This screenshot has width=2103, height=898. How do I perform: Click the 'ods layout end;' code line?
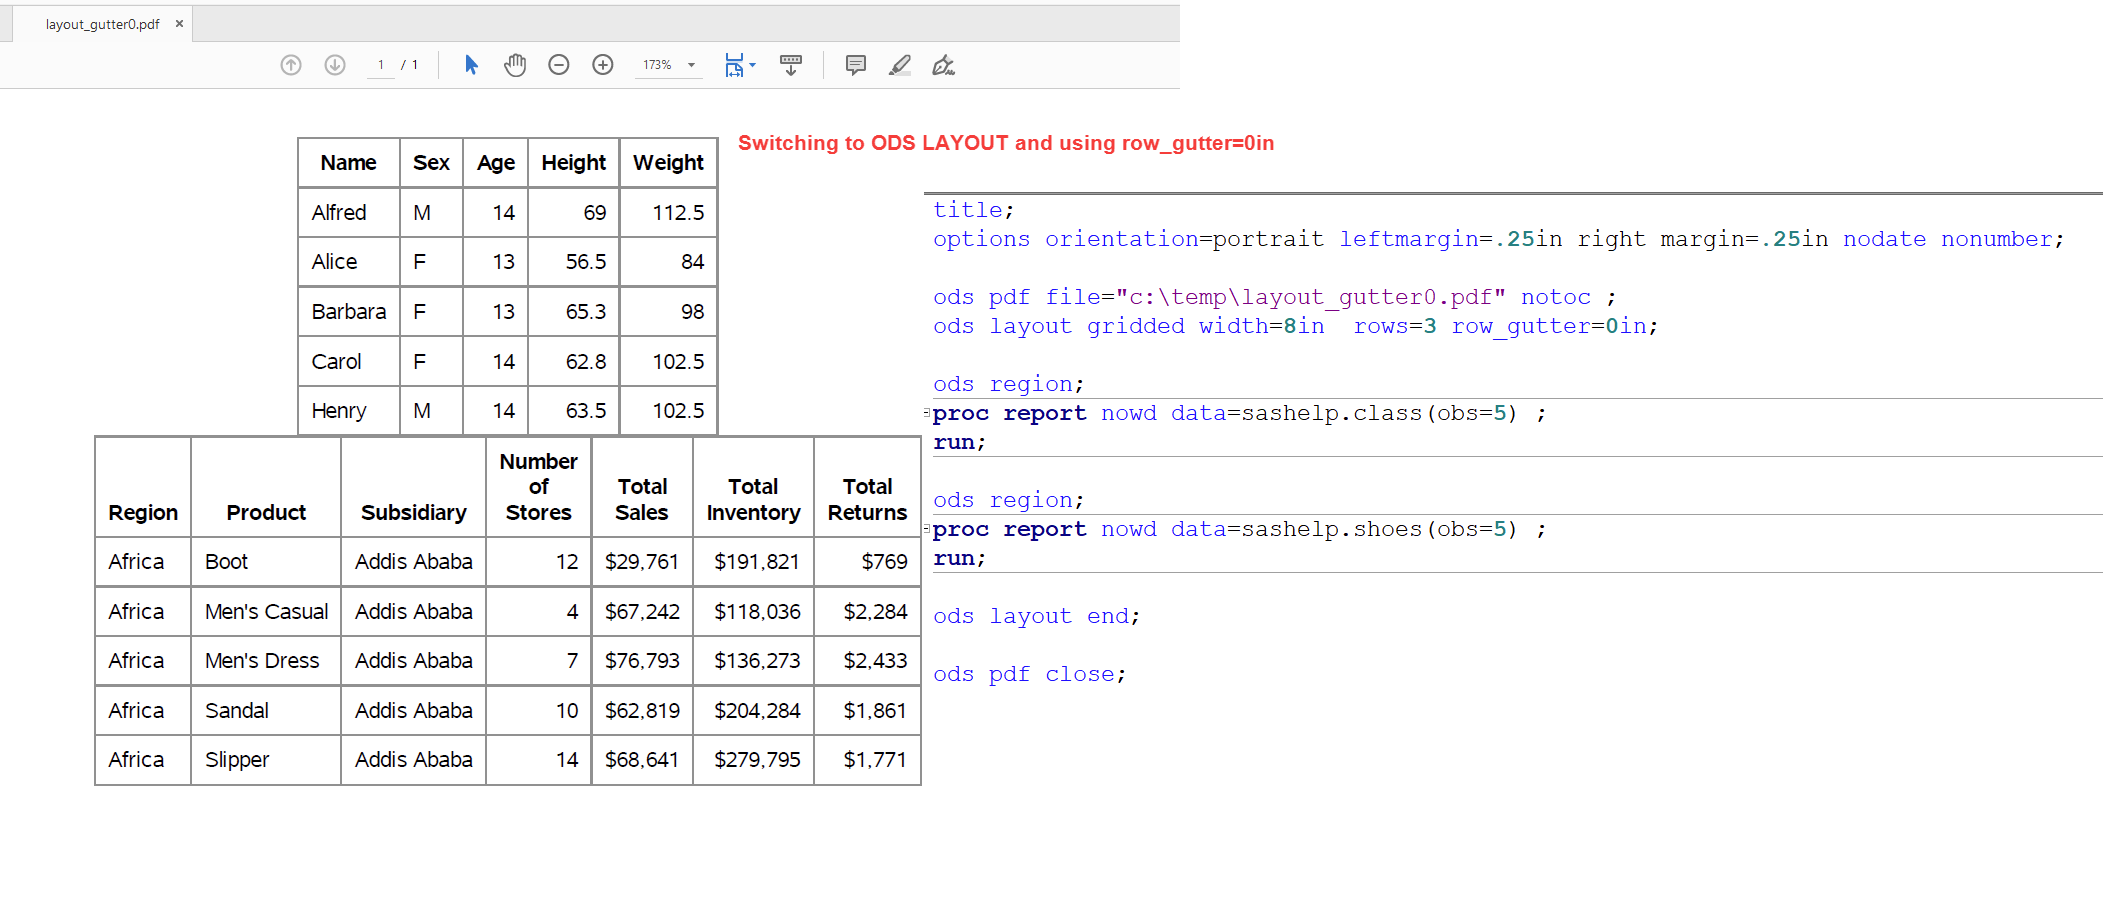pos(1036,616)
